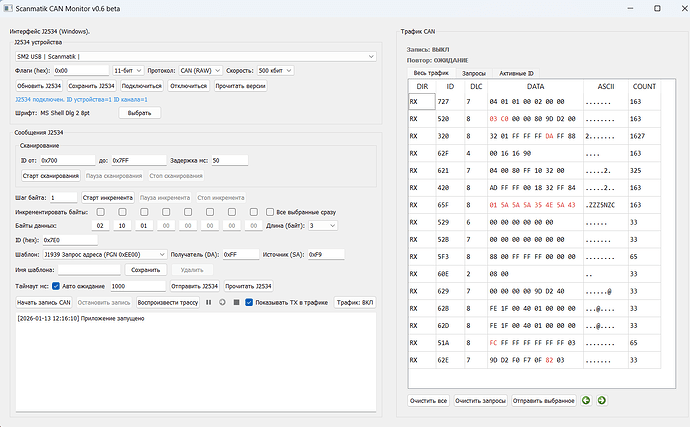Switch to the 'Запросы' tab
This screenshot has width=690, height=427.
point(473,73)
